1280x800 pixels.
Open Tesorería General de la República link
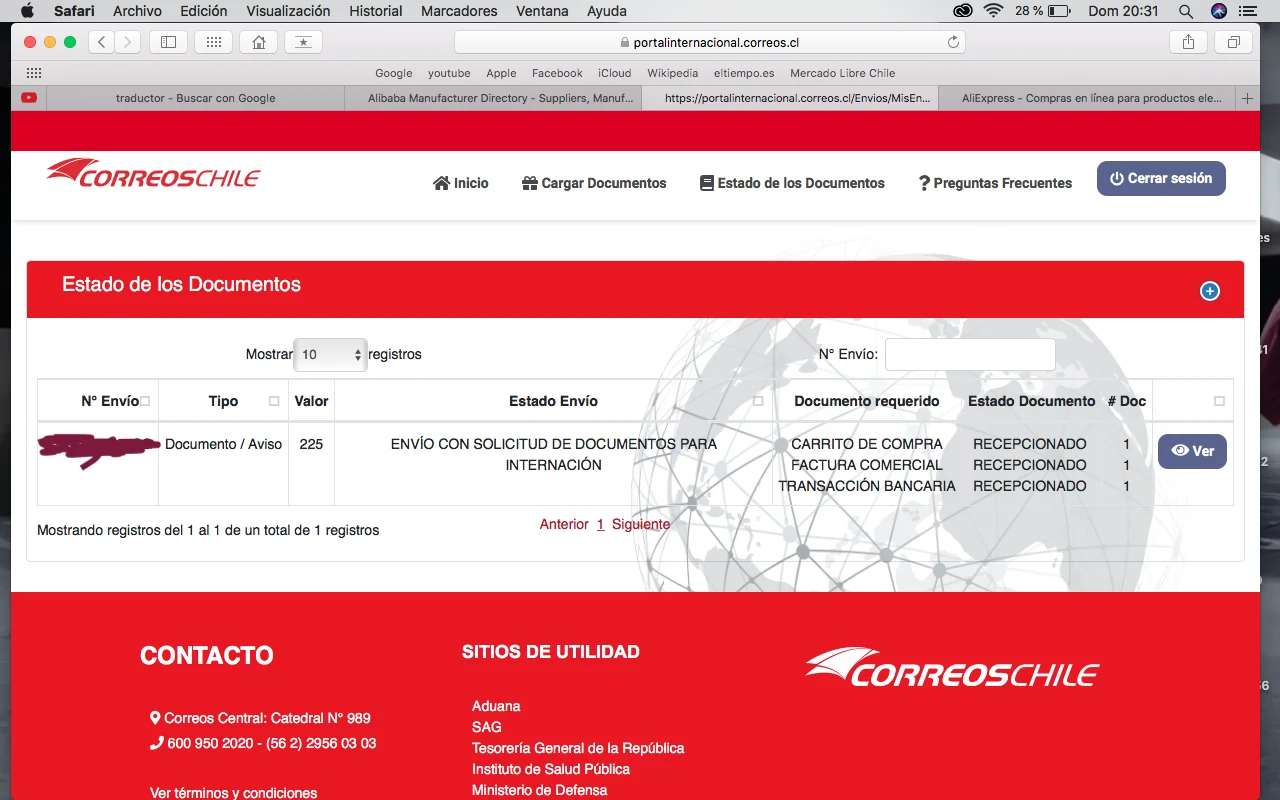point(578,748)
